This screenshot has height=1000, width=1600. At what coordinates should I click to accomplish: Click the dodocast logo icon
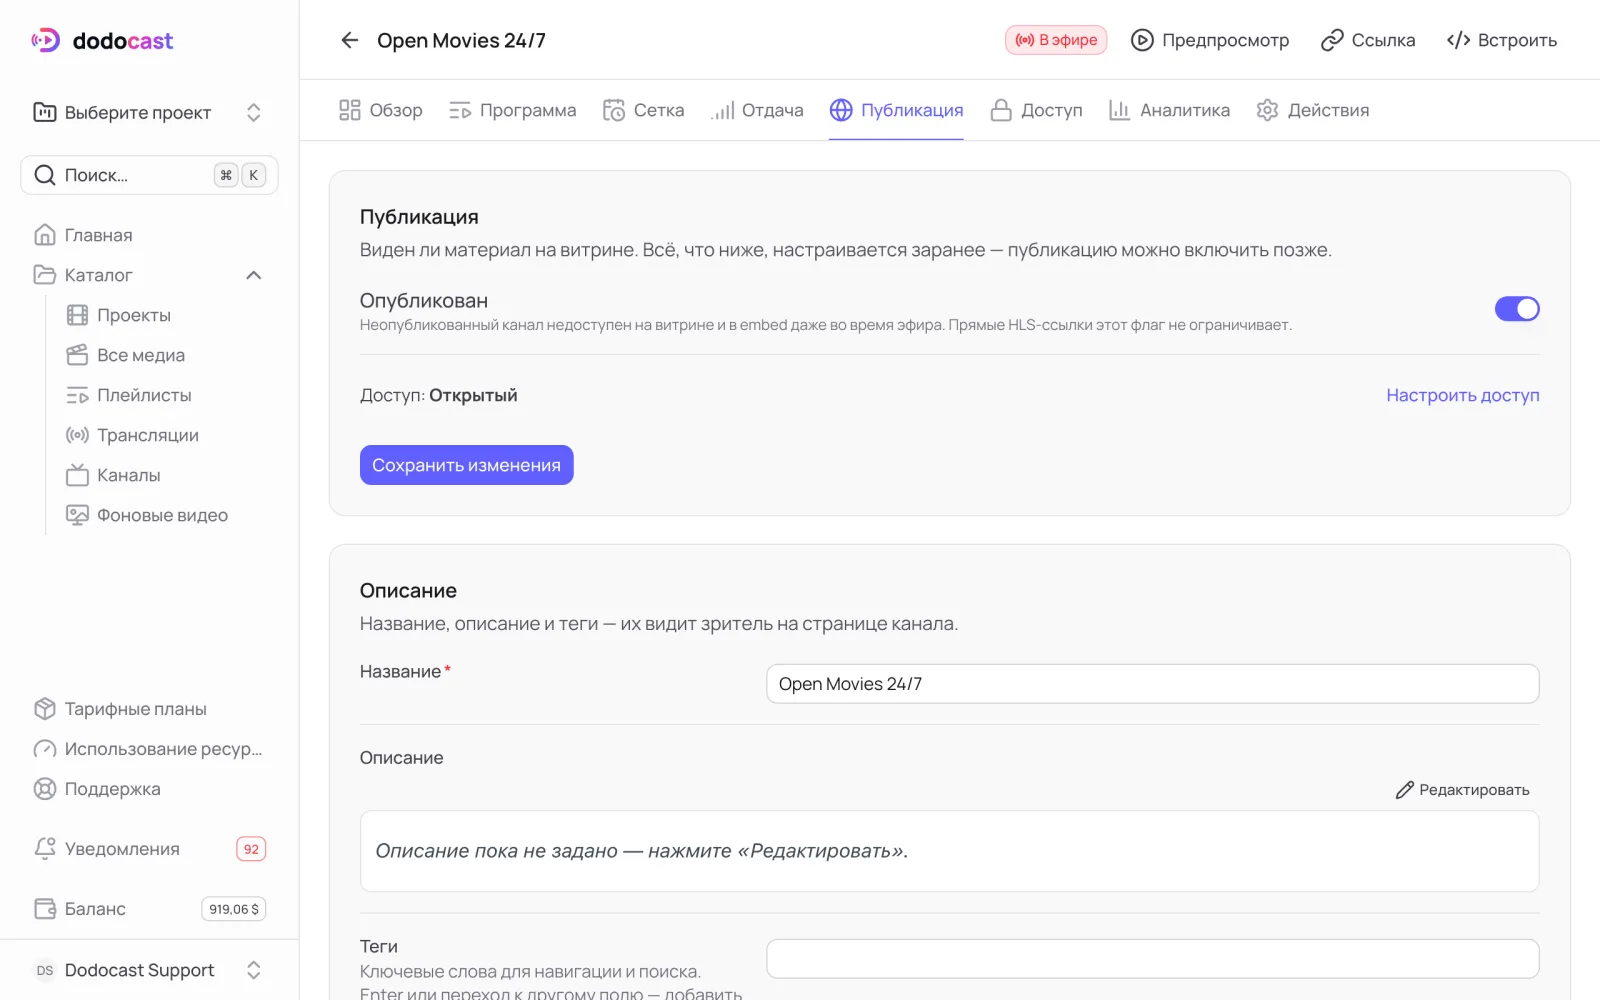click(45, 40)
